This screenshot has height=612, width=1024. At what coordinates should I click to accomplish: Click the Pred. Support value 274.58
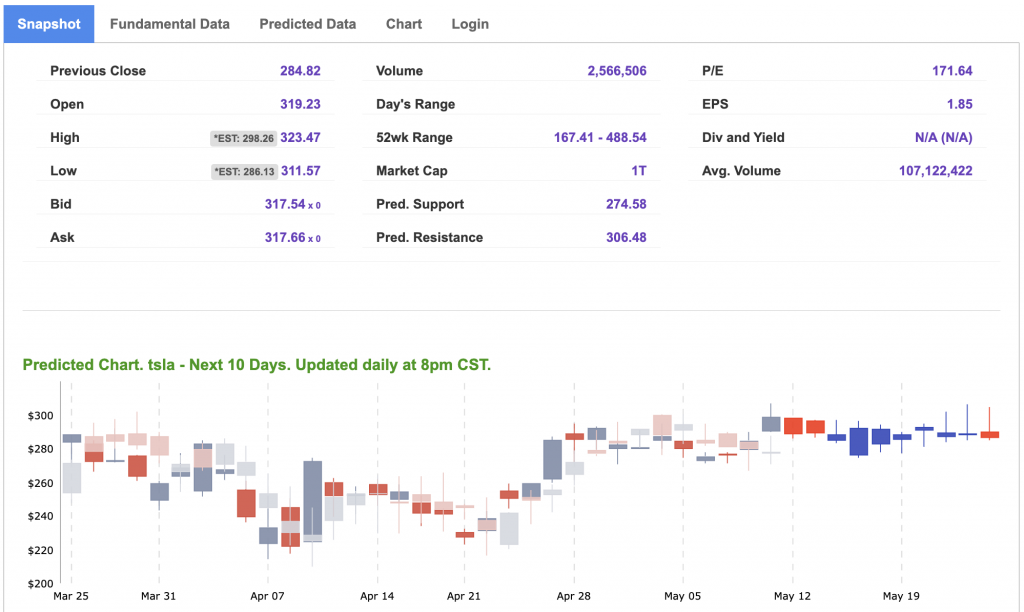[626, 204]
